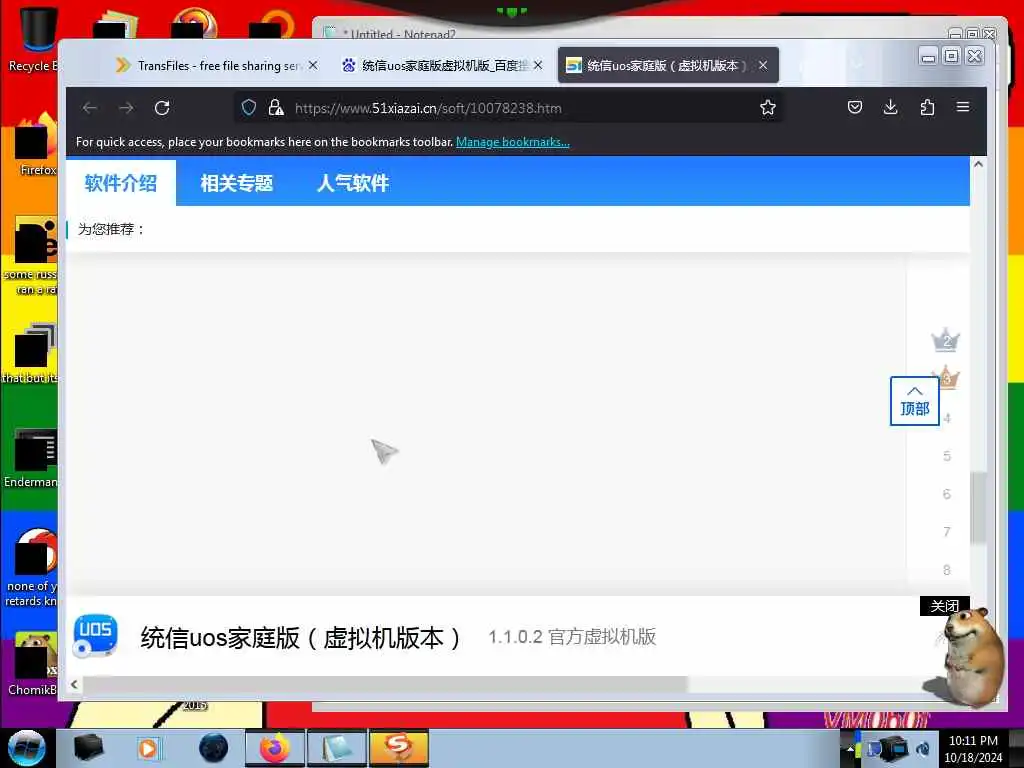Click the vertical scrollbar thumb
The width and height of the screenshot is (1024, 768).
click(978, 507)
